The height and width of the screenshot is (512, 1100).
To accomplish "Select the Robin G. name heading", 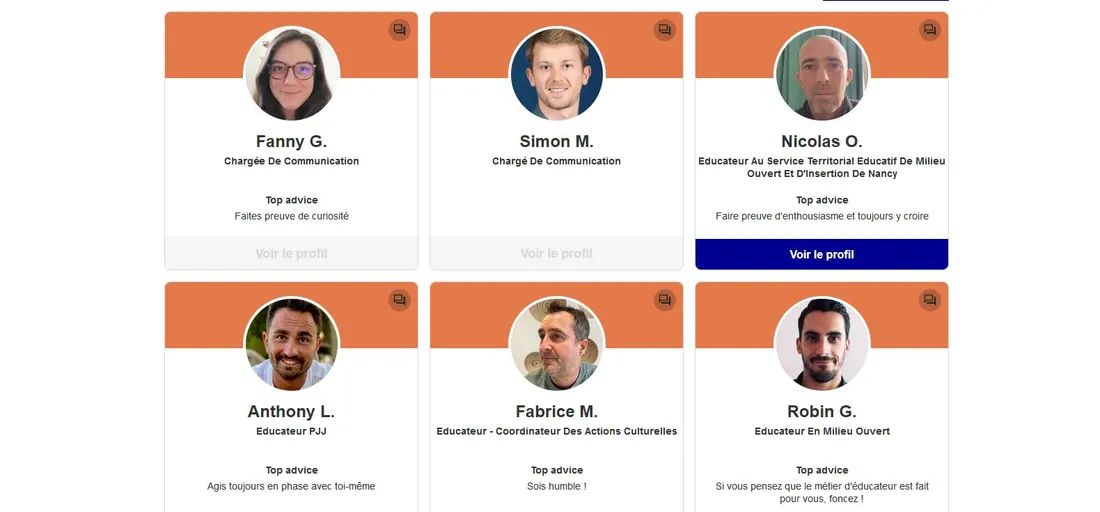I will pos(821,412).
